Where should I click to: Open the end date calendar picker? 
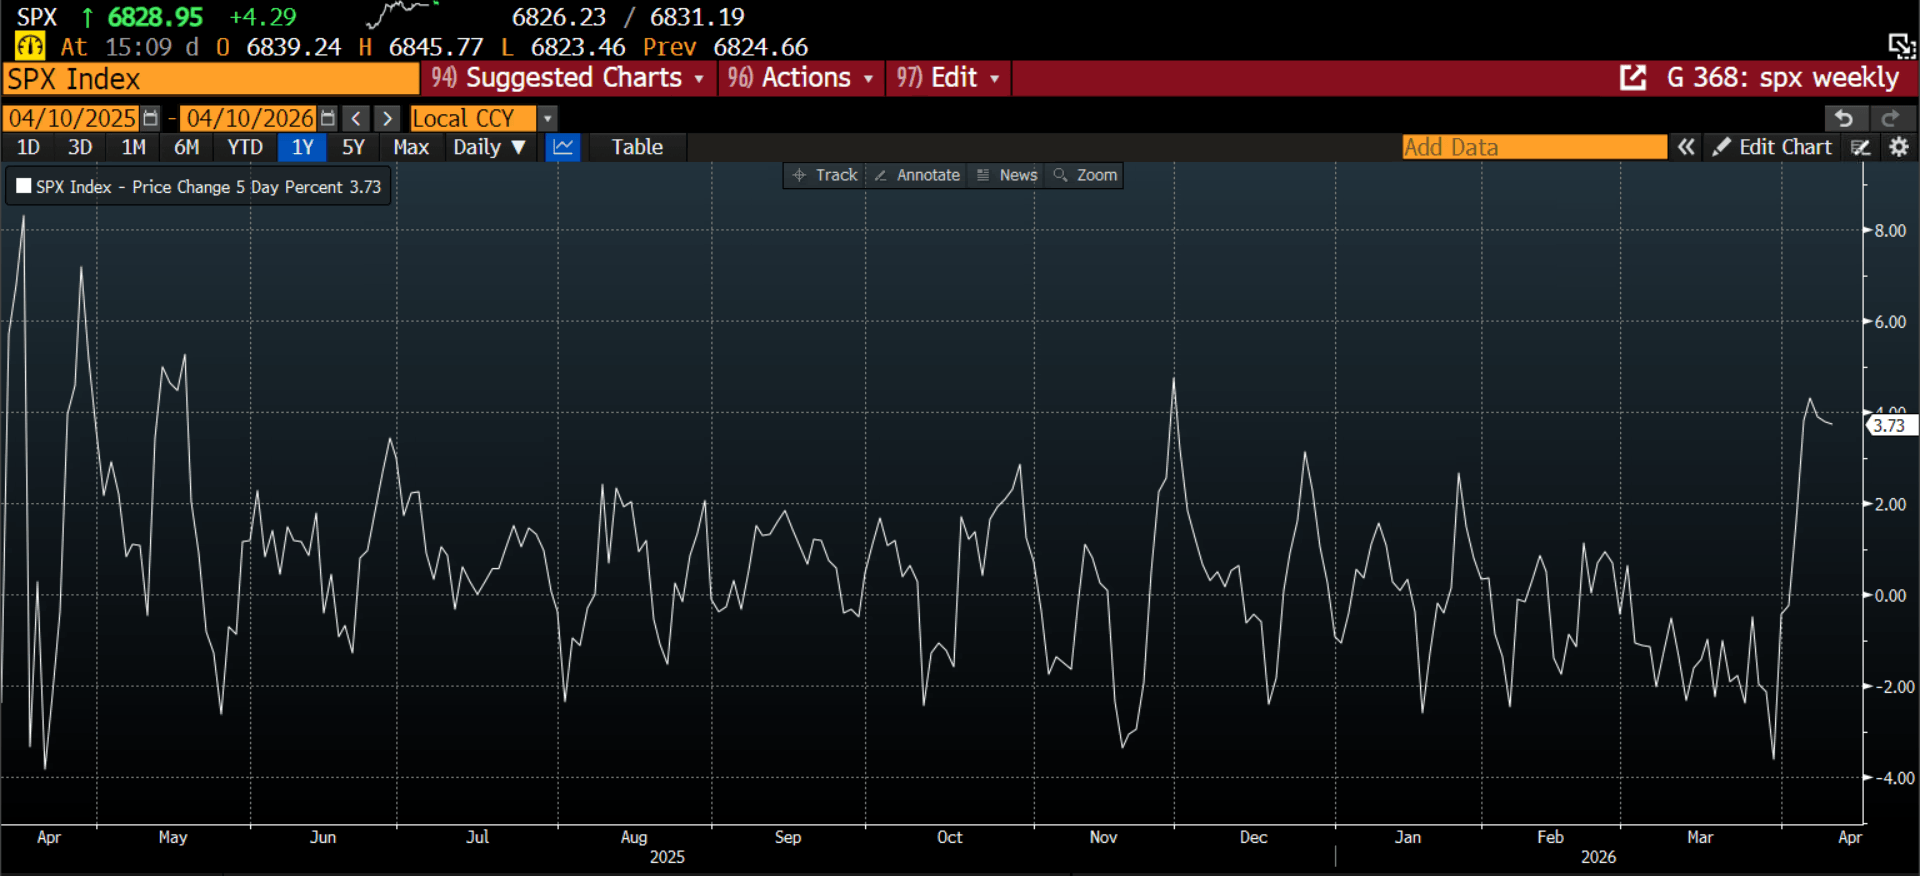pos(327,119)
